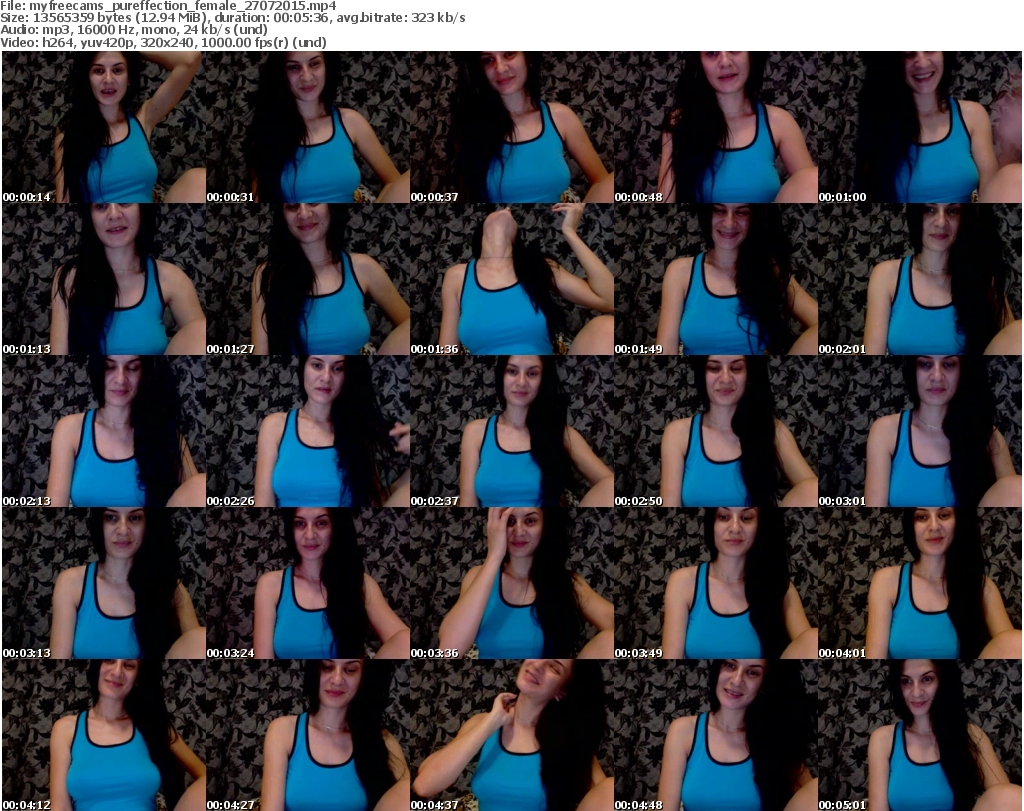Select the thumbnail frame stamped 00:04:37
1024x811 pixels.
pos(511,735)
